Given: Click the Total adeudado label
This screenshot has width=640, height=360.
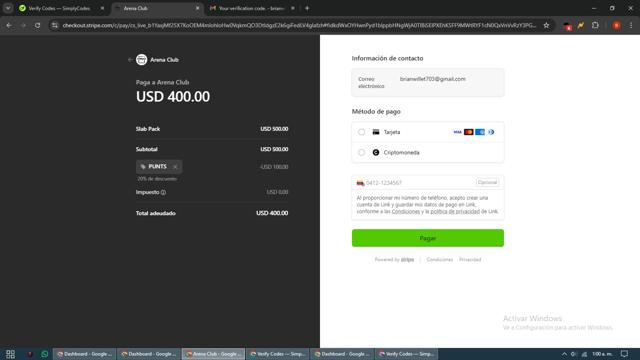Looking at the screenshot, I should [x=156, y=213].
